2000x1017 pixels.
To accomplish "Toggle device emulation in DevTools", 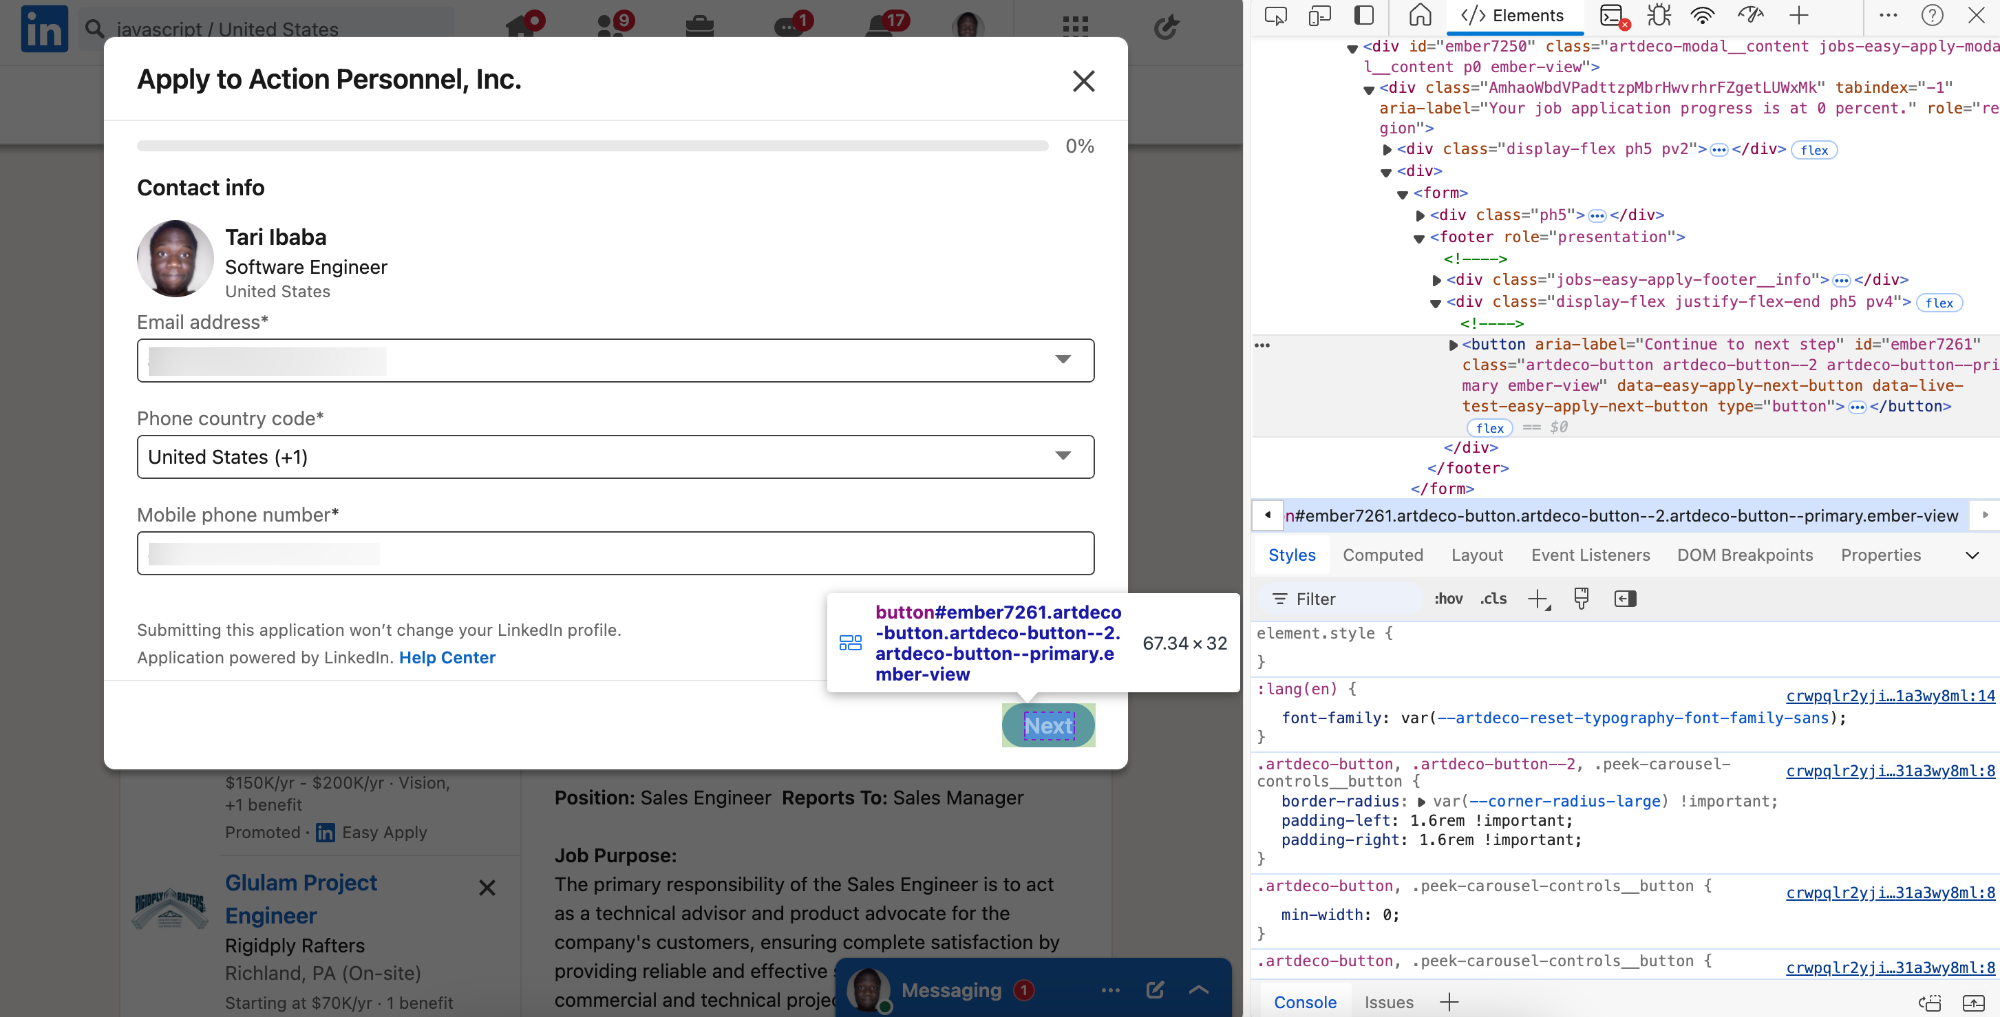I will click(x=1320, y=15).
